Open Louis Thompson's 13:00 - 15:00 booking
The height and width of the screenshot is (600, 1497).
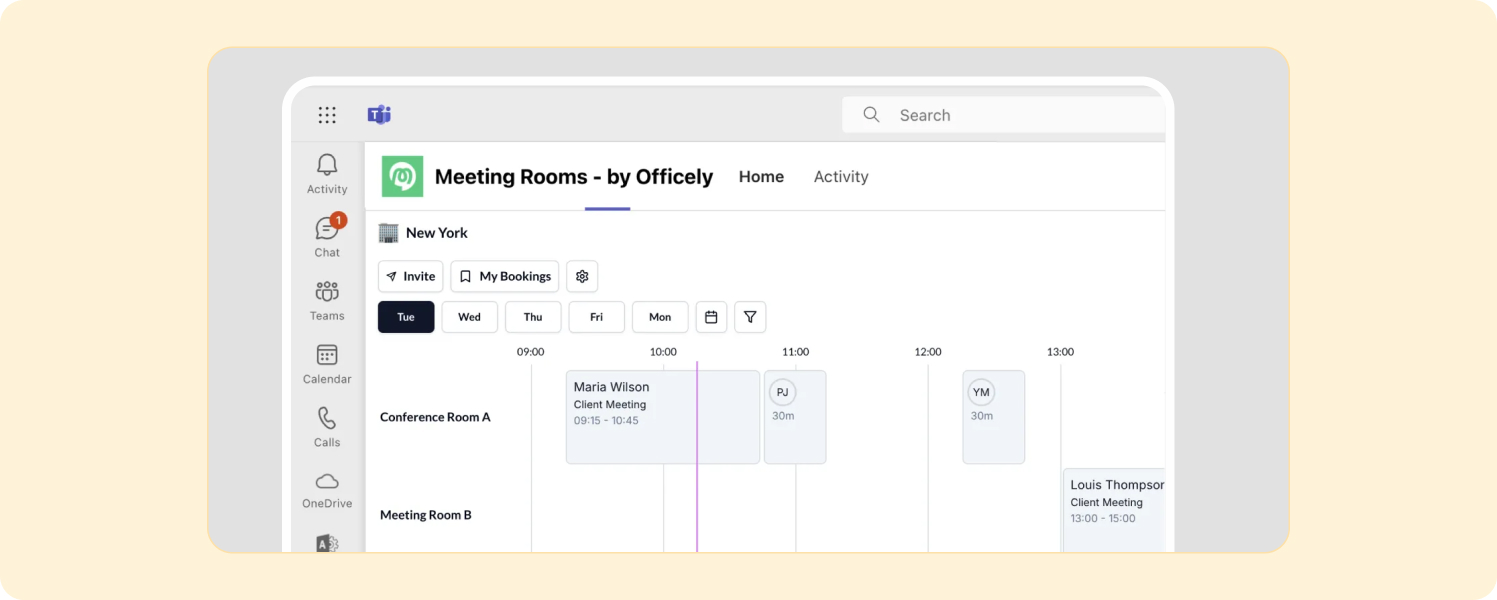click(x=1114, y=510)
